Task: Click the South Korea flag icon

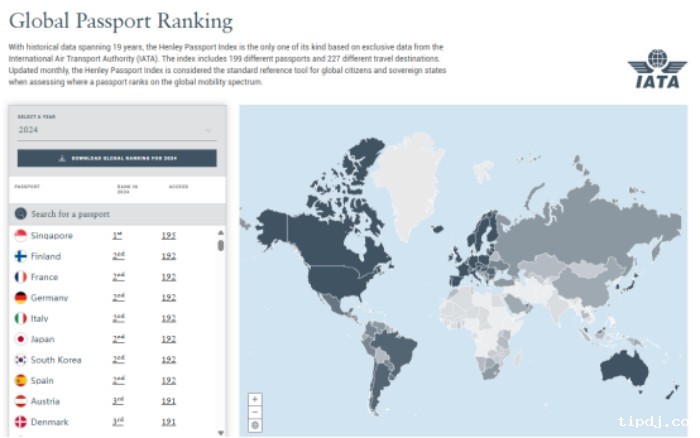Action: (x=20, y=360)
